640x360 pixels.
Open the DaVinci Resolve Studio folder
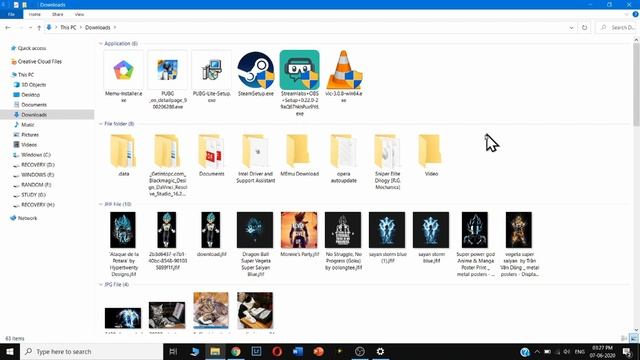[x=167, y=151]
